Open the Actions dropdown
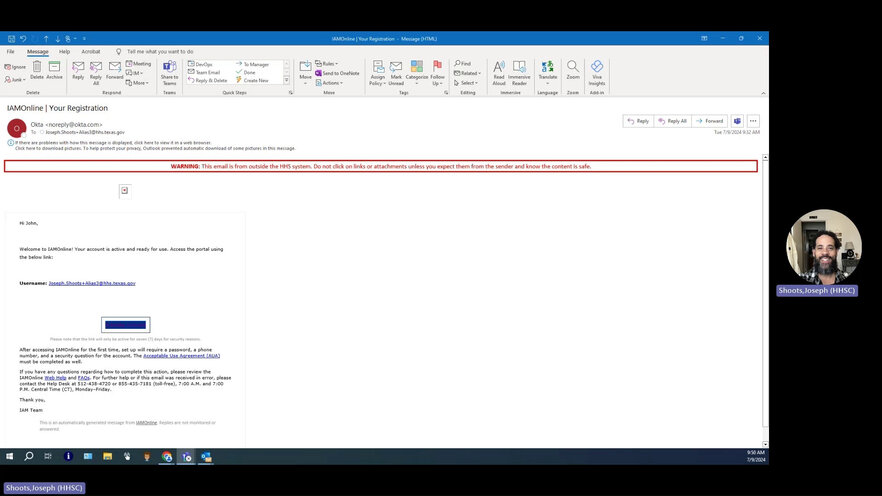 pos(329,83)
